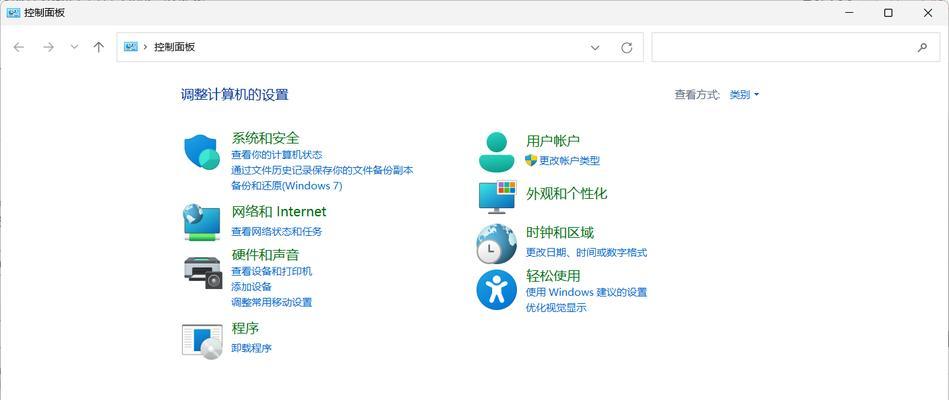Open 更改日期、时间或数字格式

point(586,252)
